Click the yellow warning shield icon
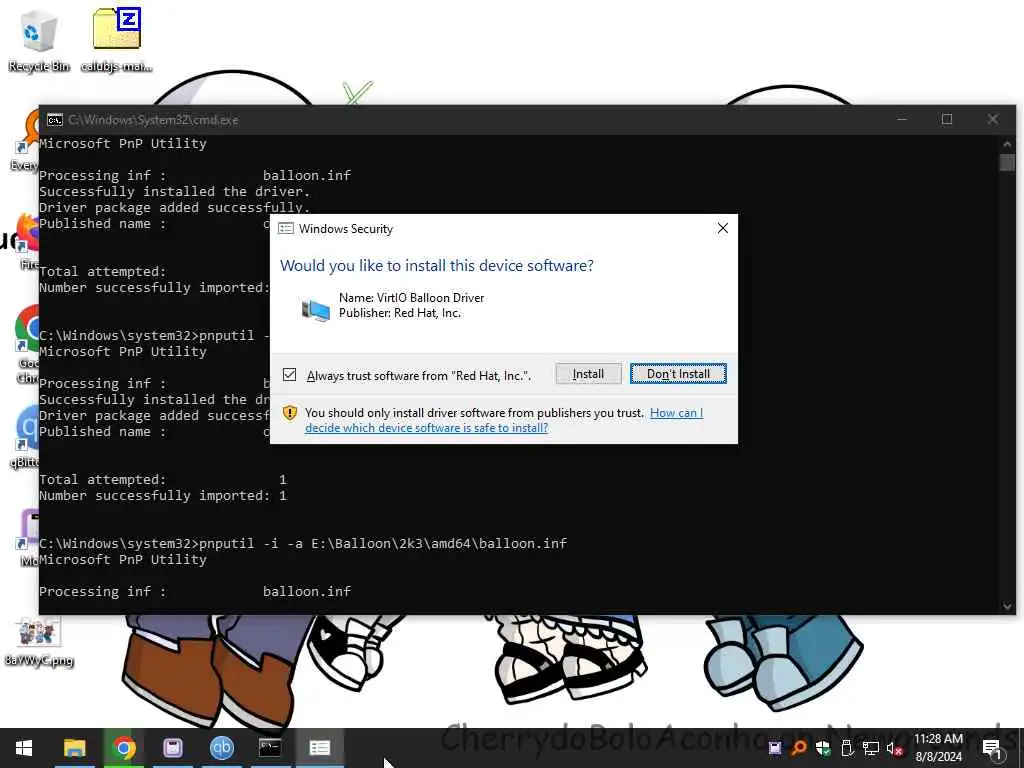Viewport: 1024px width, 768px height. click(290, 413)
